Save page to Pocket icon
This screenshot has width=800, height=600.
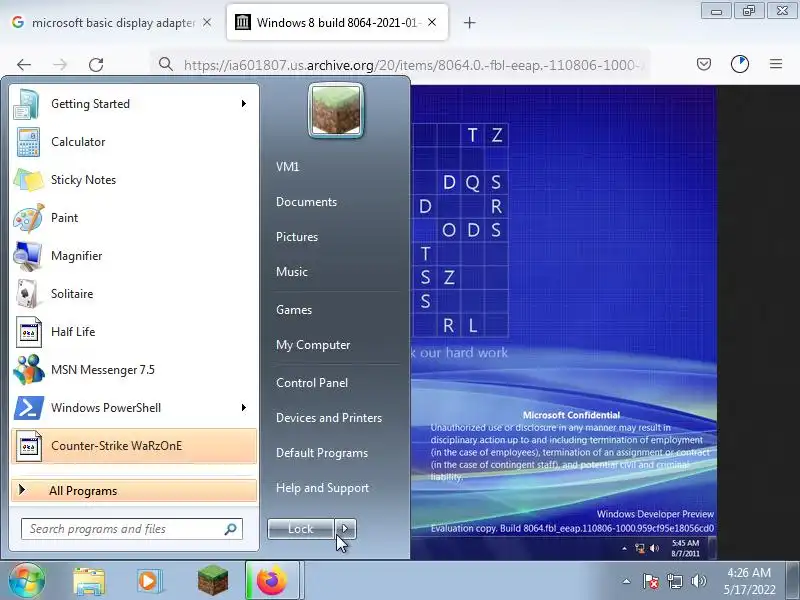coord(704,64)
